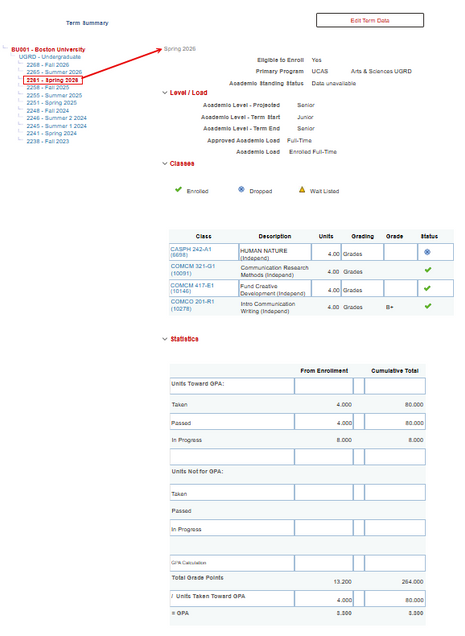Click the Data unavailable standing status
Screen dimensions: 465x636
[334, 83]
